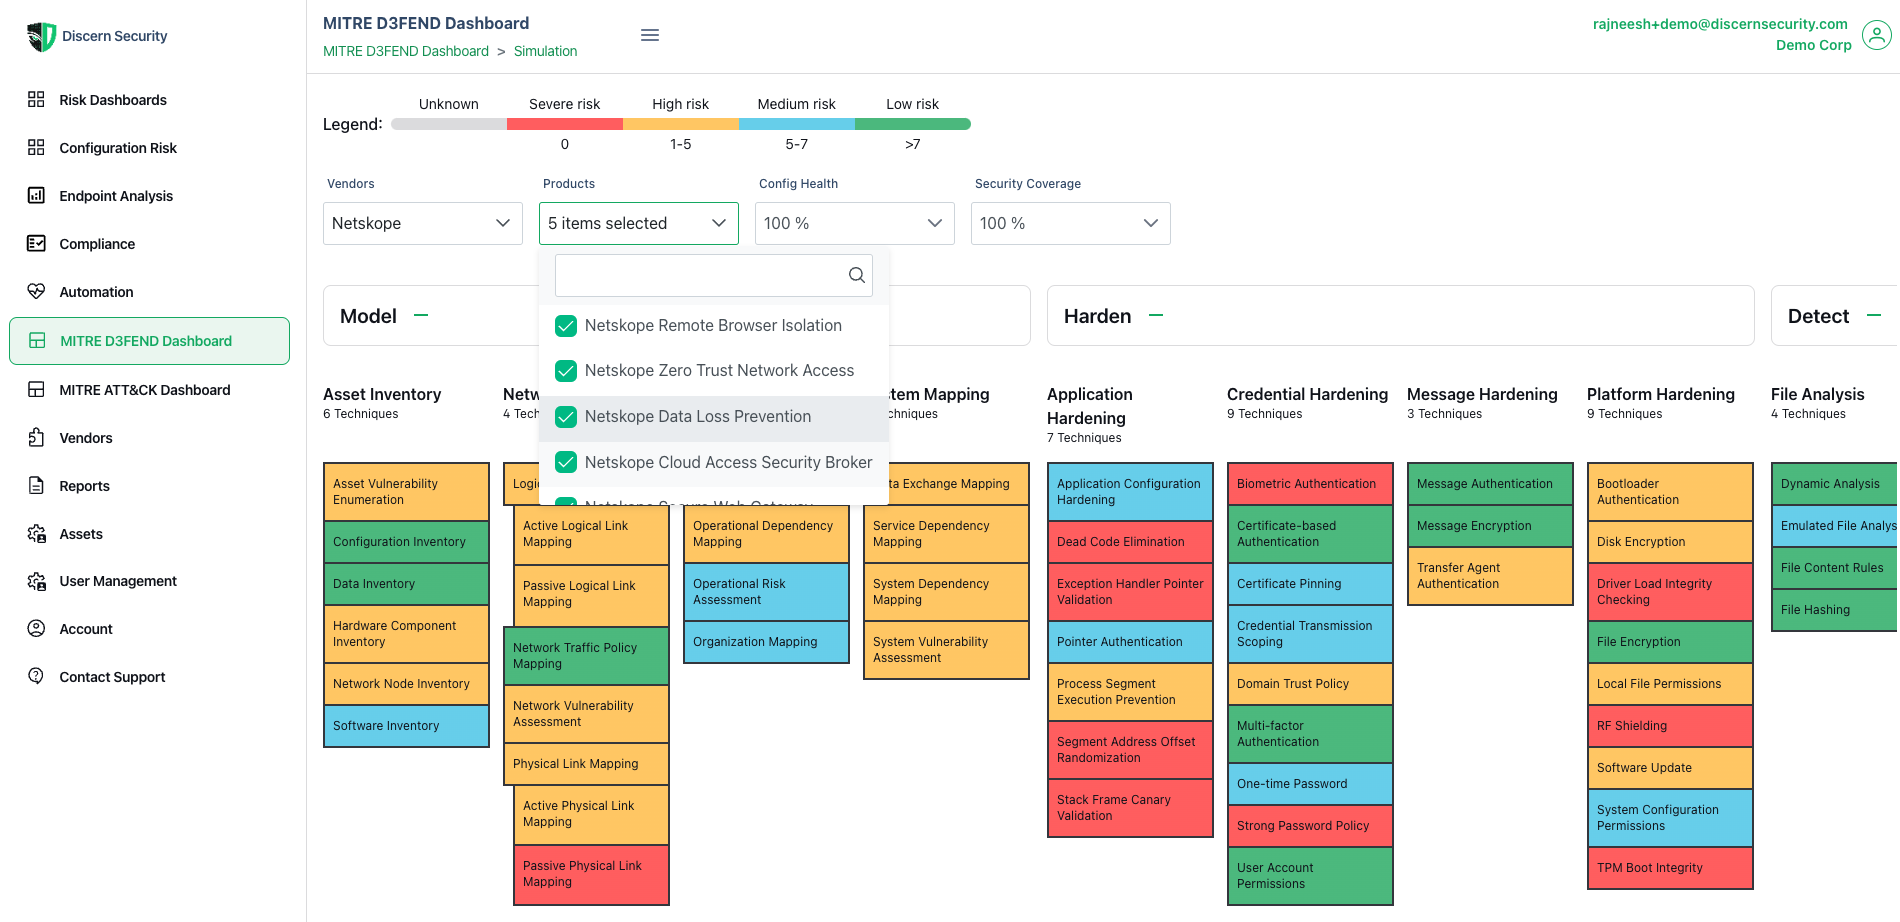Click the Account person icon
This screenshot has width=1900, height=922.
point(36,629)
